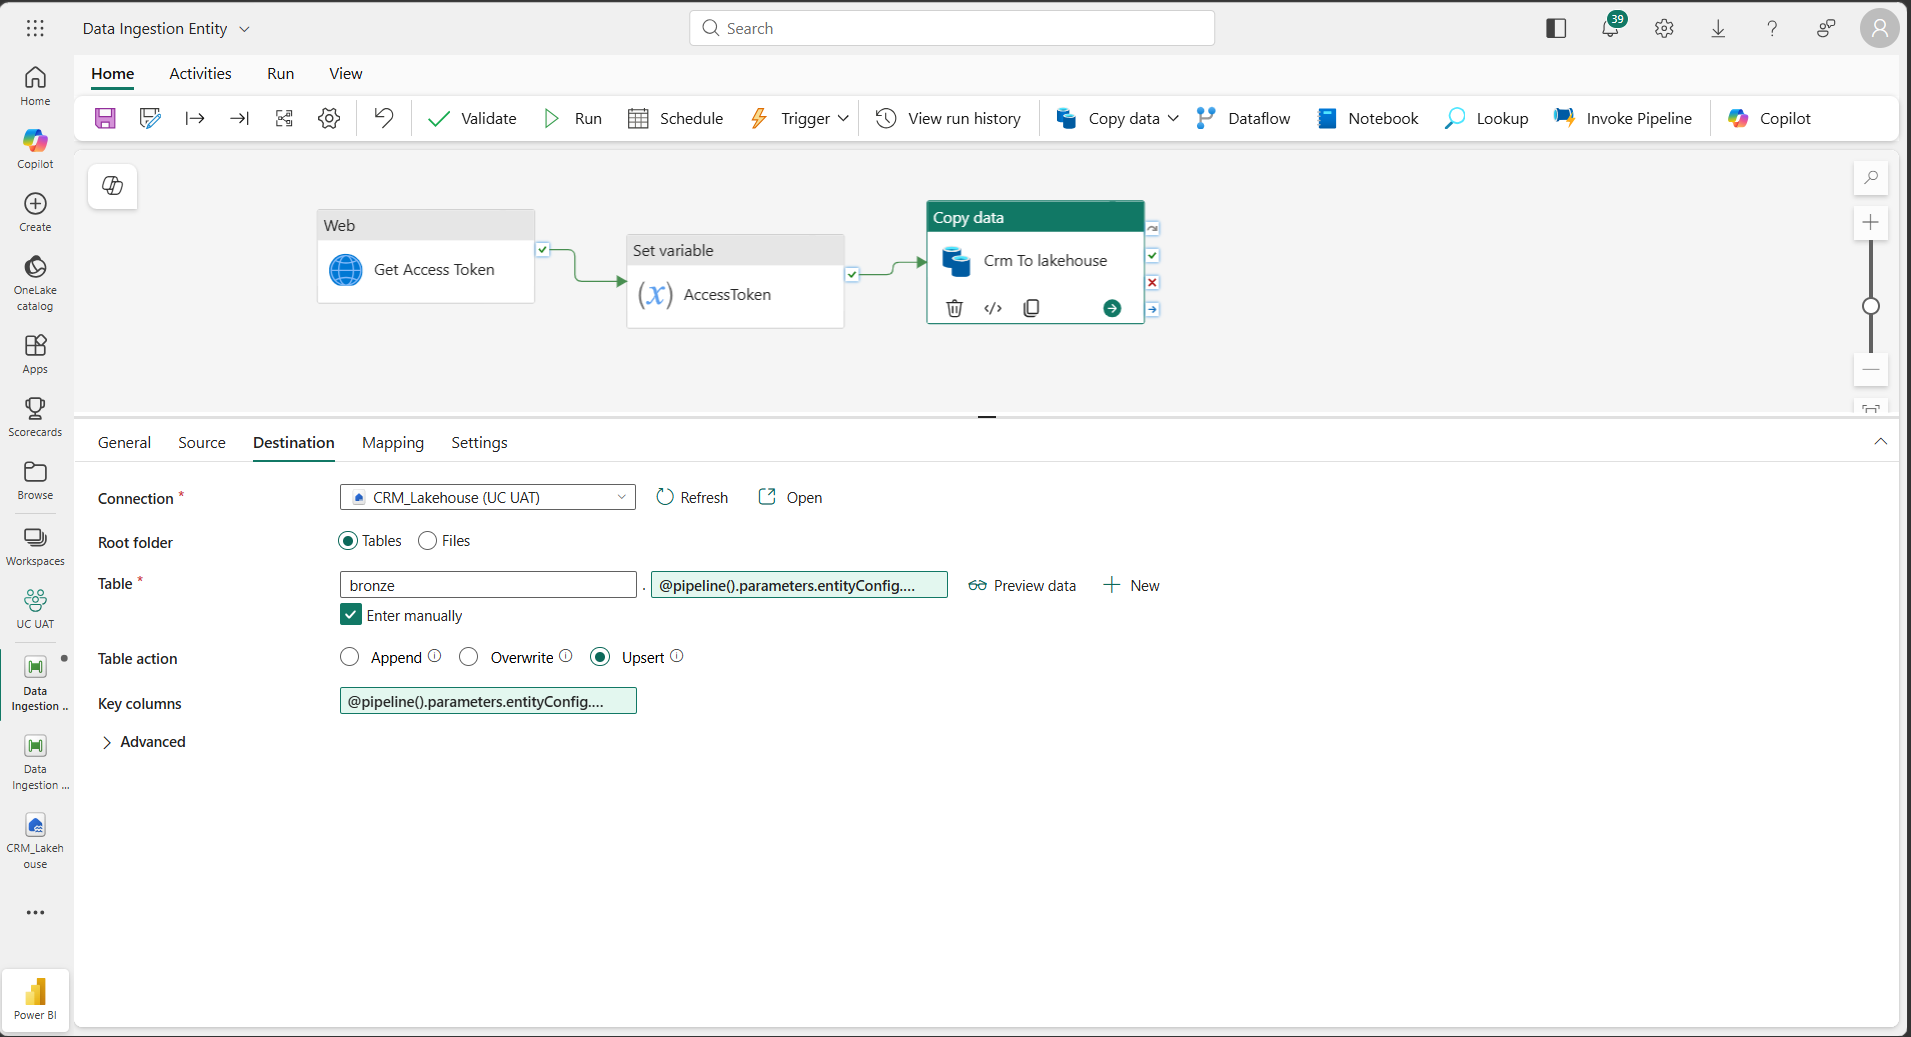Click Open connection button
1911x1037 pixels.
tap(790, 497)
